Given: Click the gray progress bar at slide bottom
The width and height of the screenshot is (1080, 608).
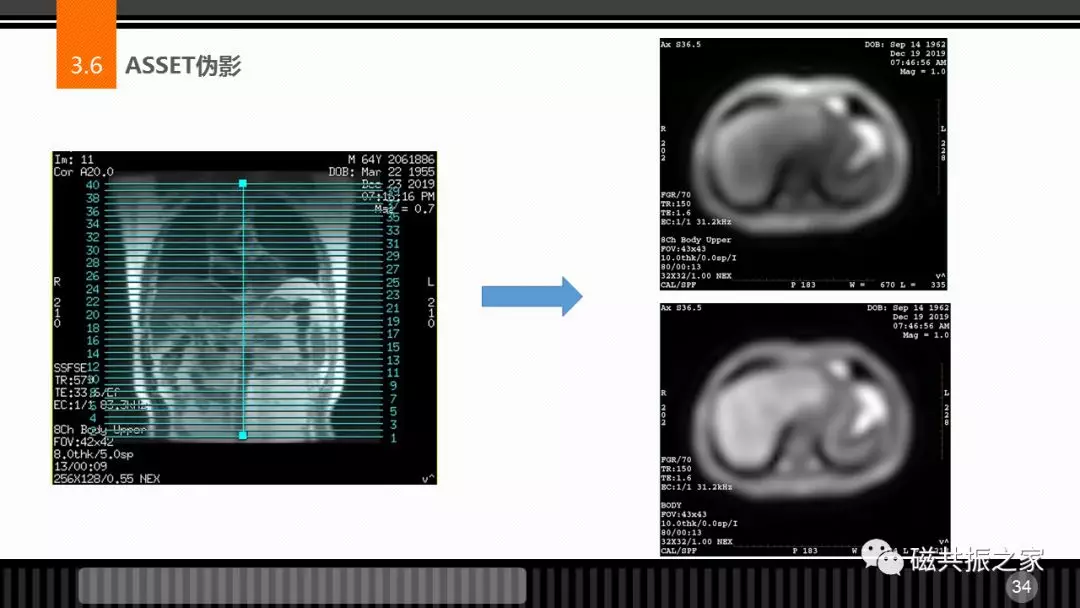Looking at the screenshot, I should [x=302, y=585].
